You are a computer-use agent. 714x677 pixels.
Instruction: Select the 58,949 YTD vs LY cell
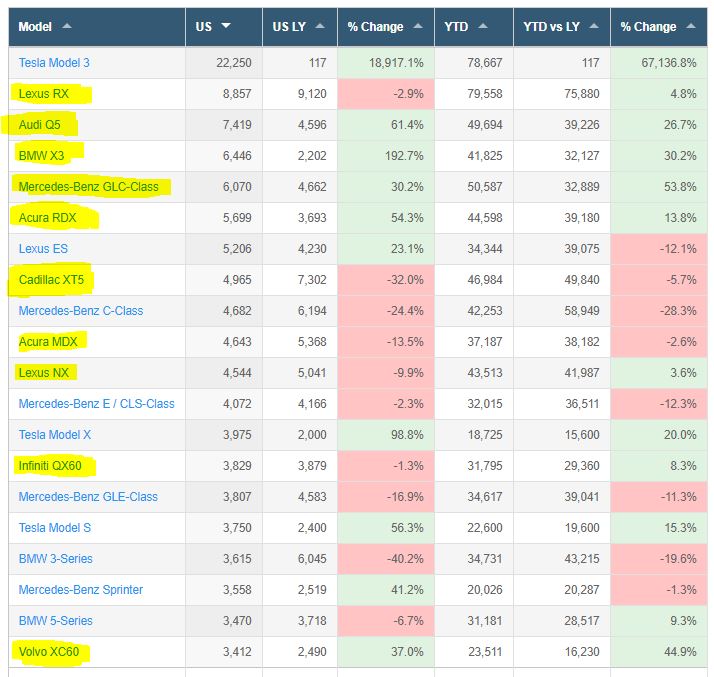click(562, 311)
